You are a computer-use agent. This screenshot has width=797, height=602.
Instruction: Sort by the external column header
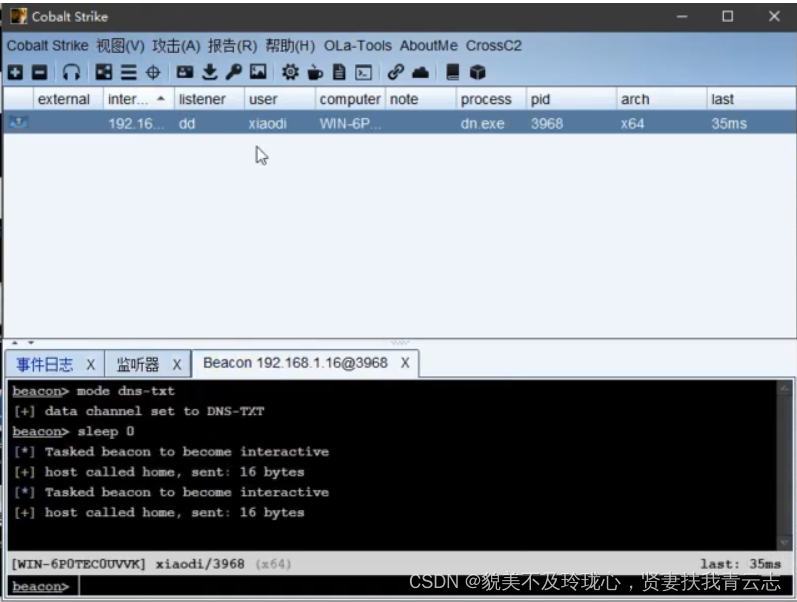pos(69,99)
